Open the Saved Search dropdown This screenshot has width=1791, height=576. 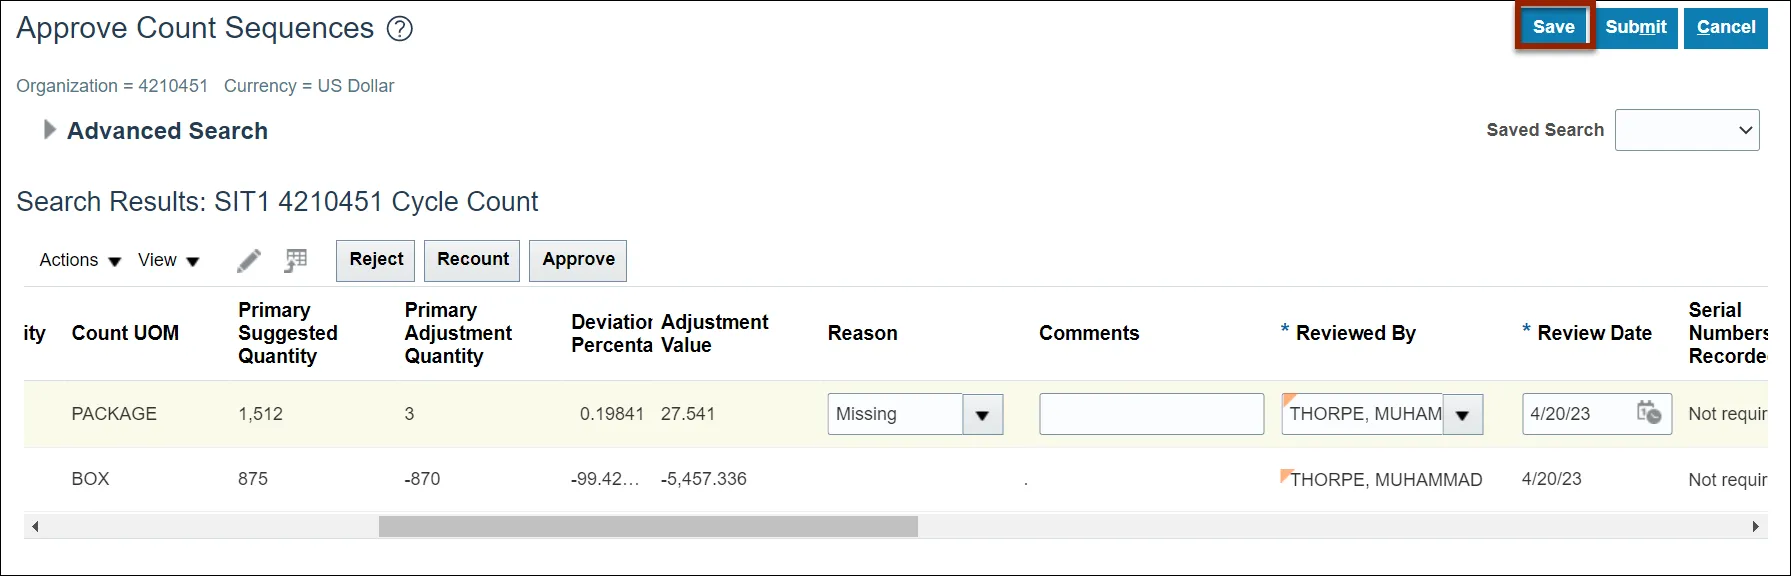1687,130
